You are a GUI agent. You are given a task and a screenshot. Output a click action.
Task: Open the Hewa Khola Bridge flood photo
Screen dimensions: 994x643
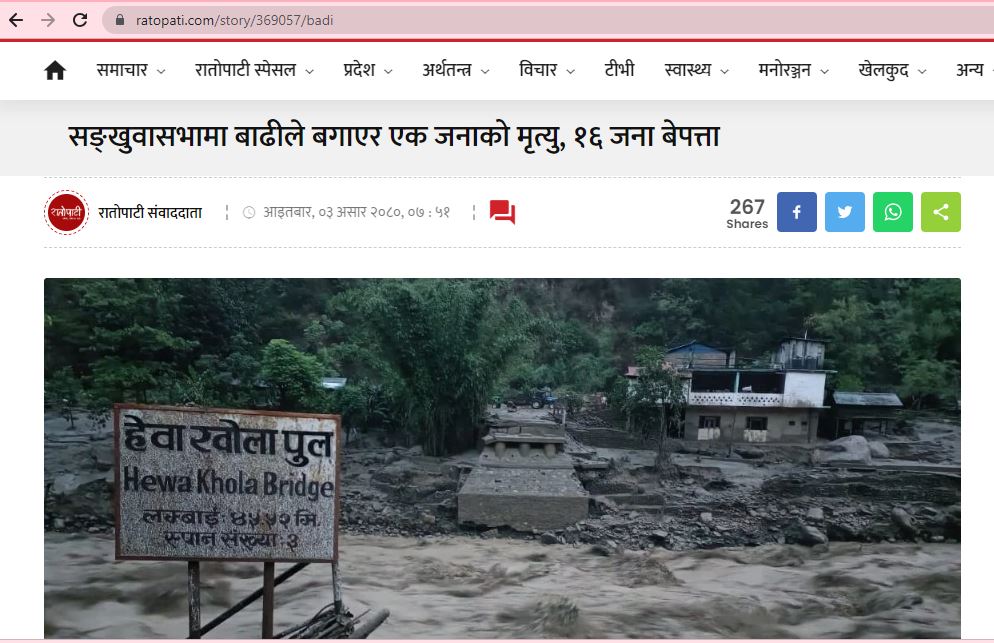(x=502, y=458)
